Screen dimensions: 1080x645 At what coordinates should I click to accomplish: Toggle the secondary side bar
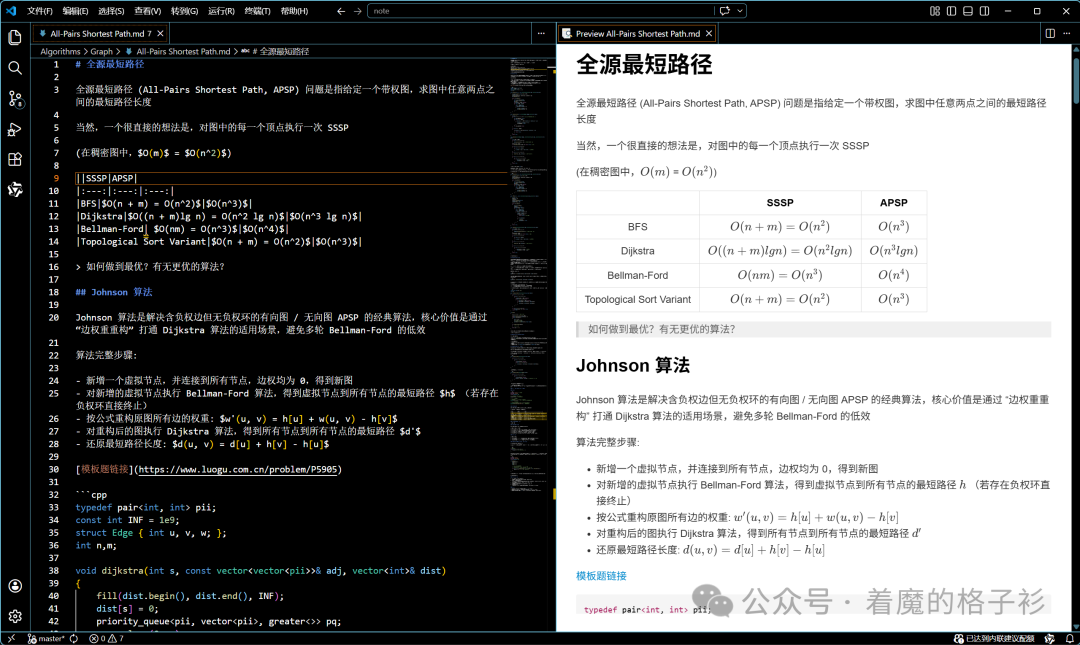[984, 11]
